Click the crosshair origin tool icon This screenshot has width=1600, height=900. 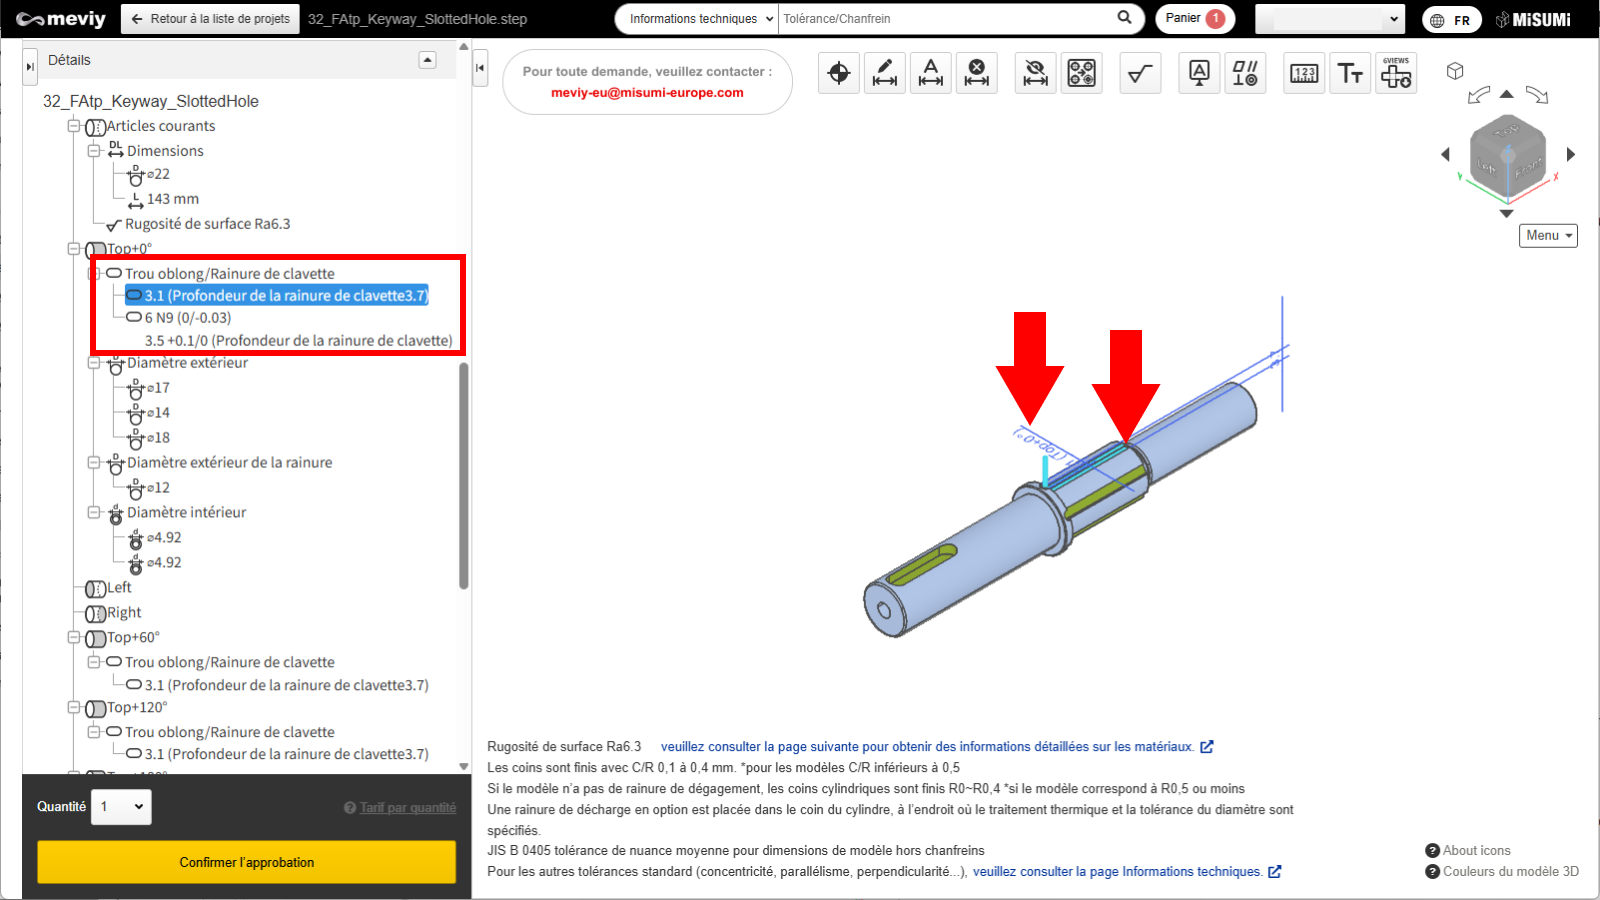pyautogui.click(x=839, y=73)
